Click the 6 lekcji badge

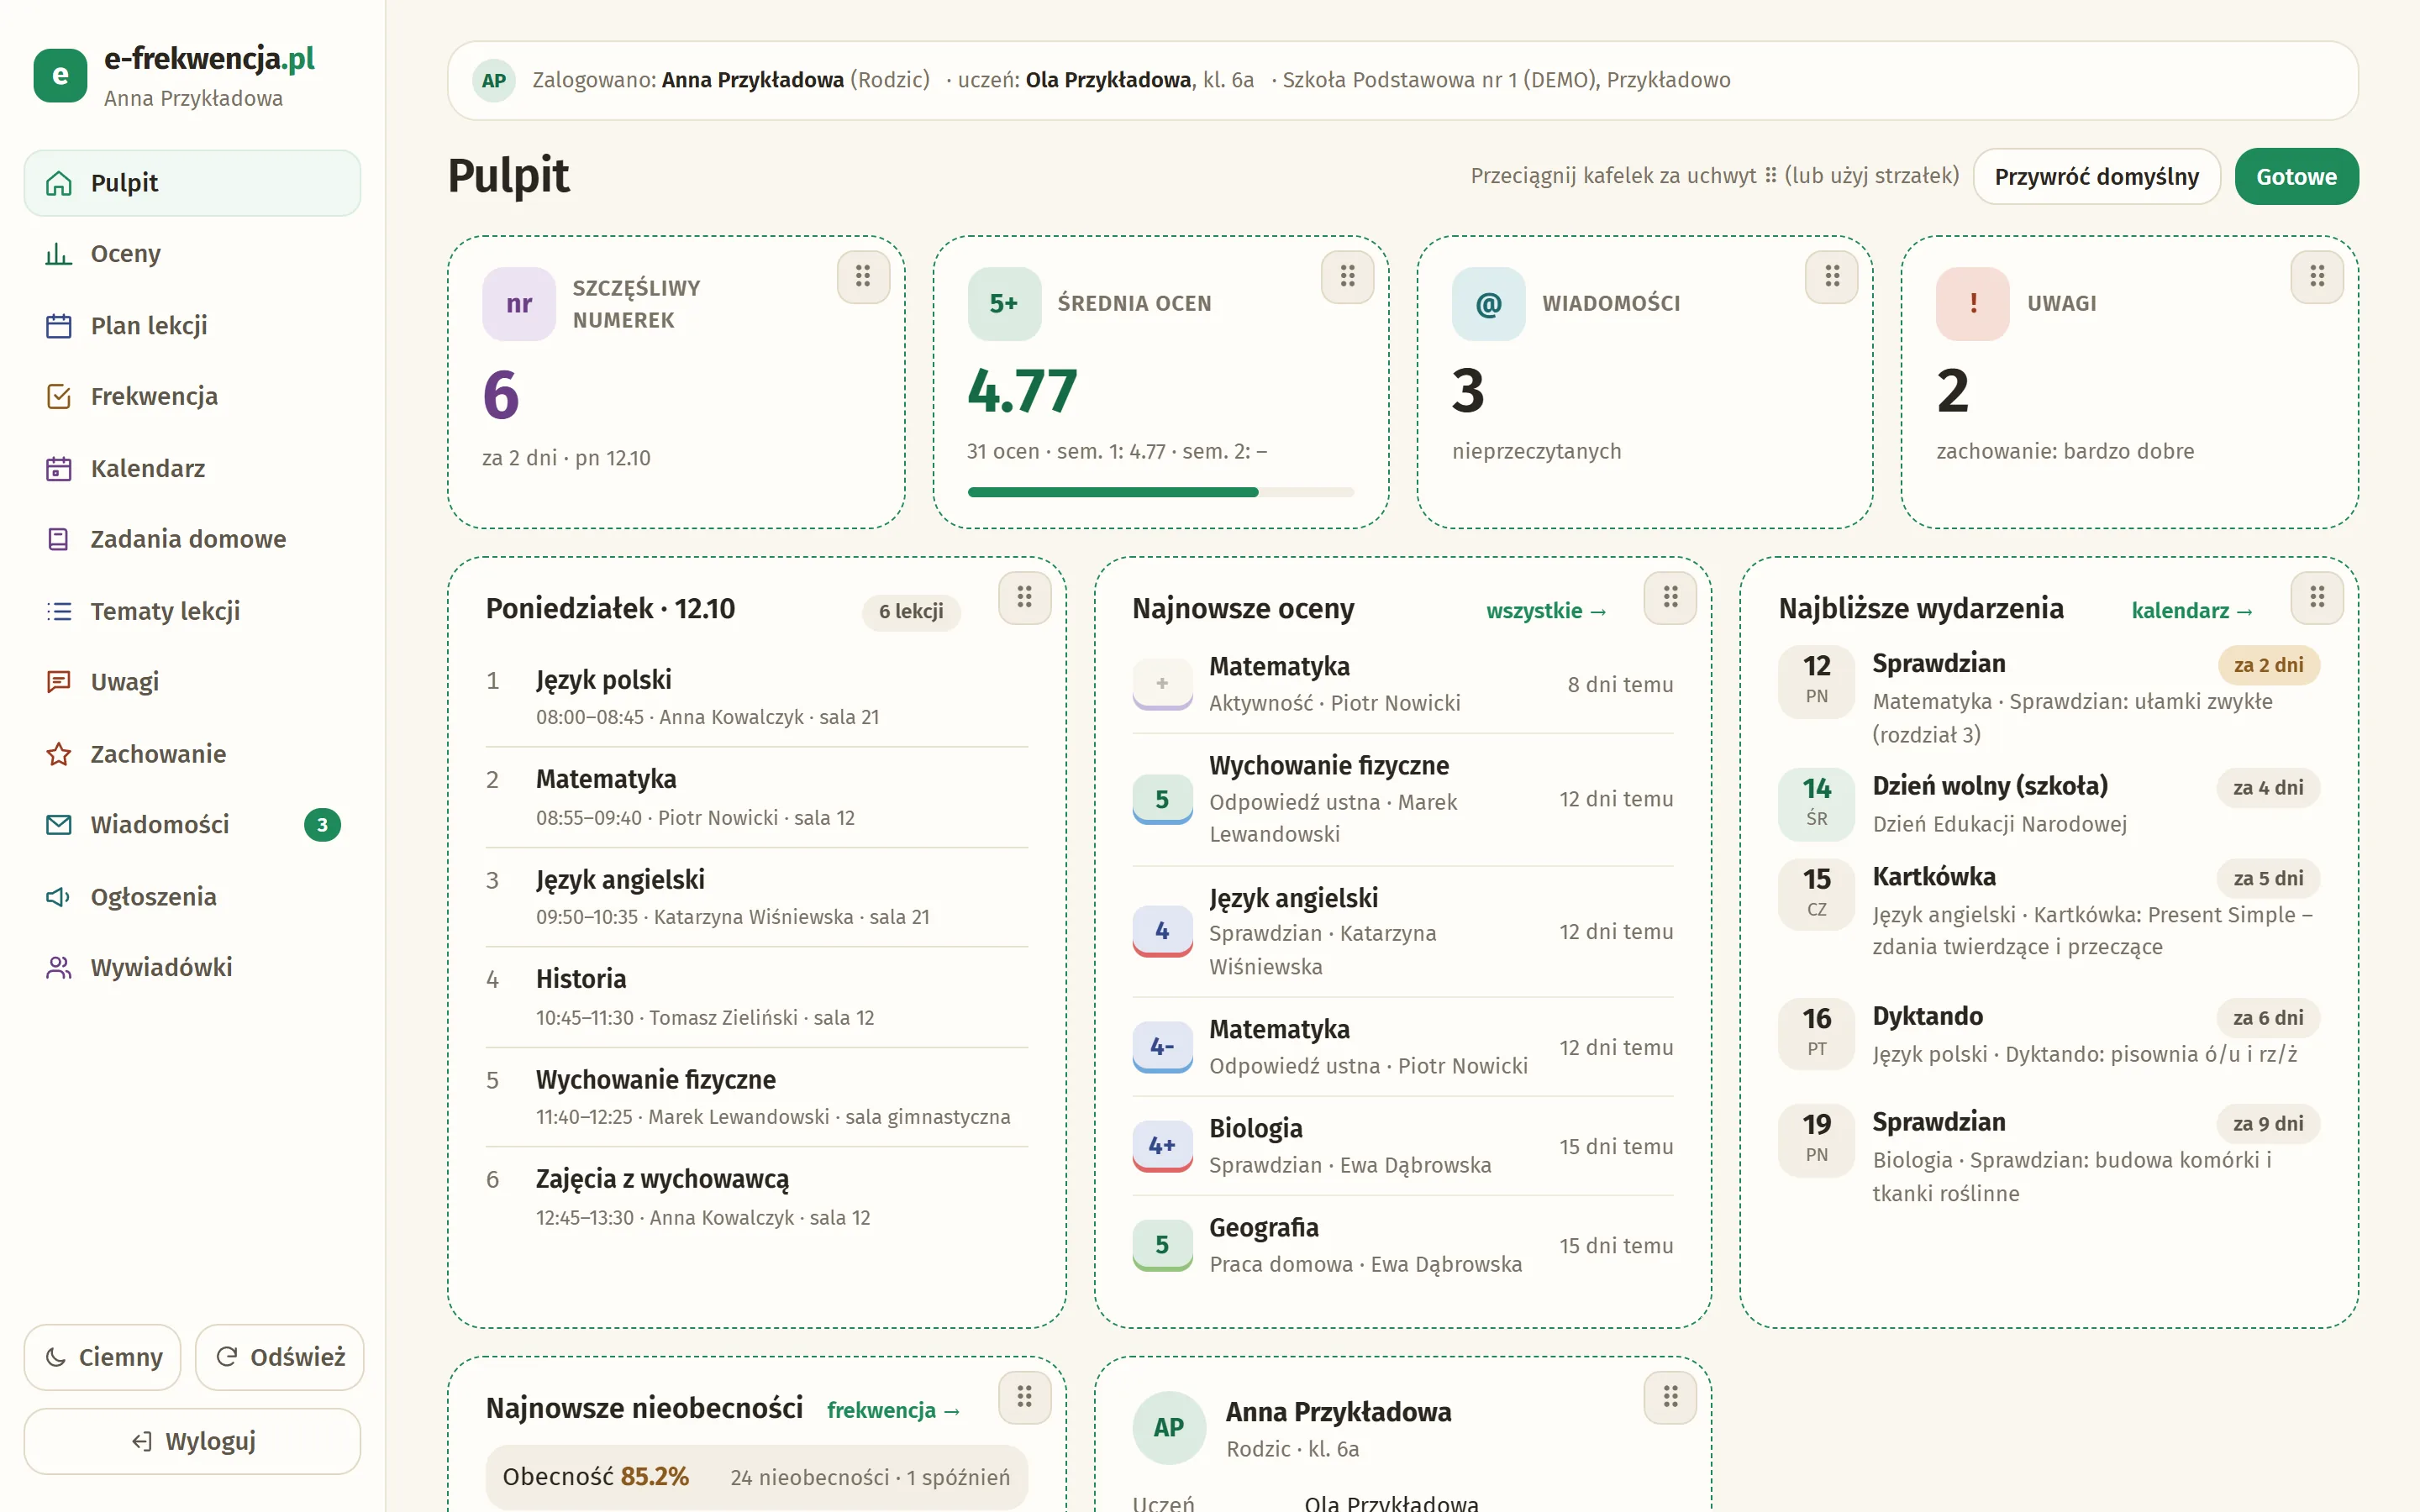910,612
